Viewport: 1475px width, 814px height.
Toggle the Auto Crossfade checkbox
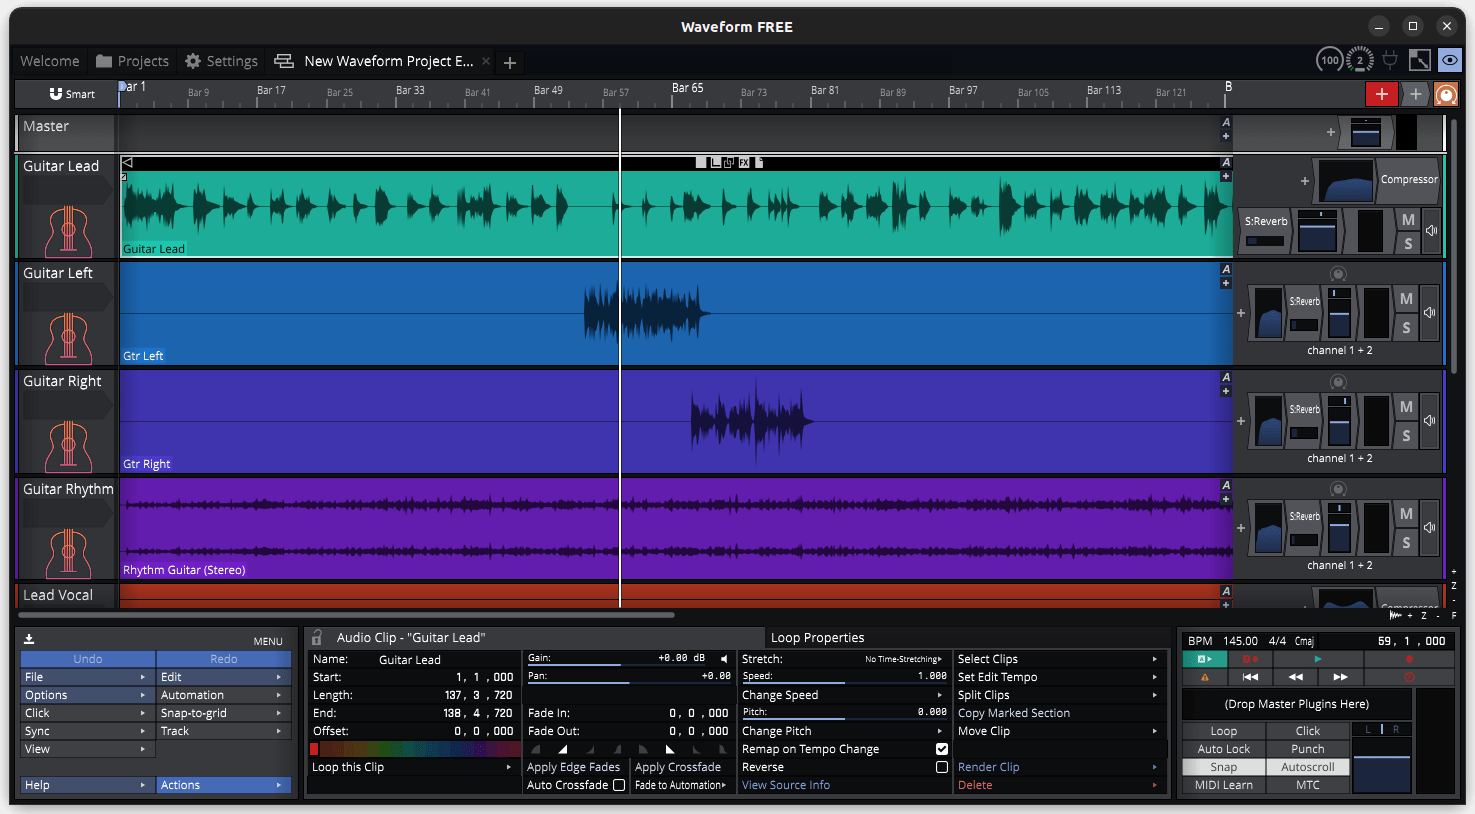tap(619, 785)
